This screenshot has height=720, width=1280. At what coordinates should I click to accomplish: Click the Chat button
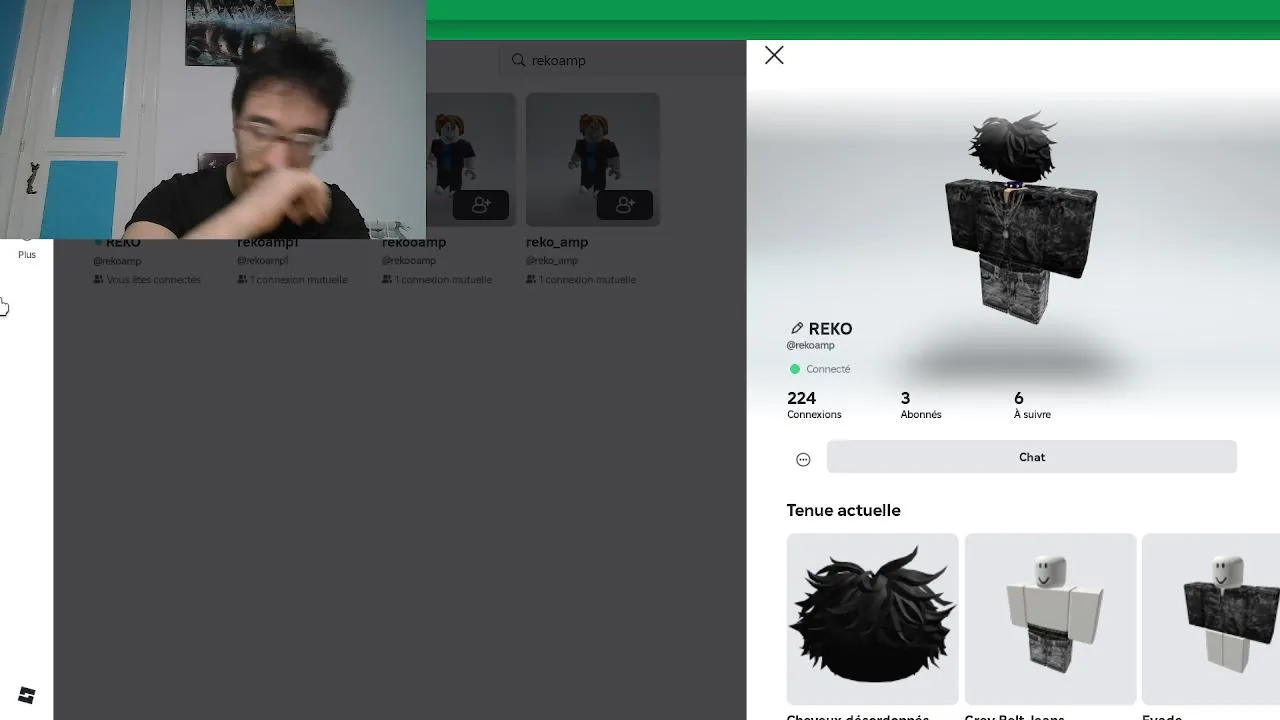[1031, 457]
